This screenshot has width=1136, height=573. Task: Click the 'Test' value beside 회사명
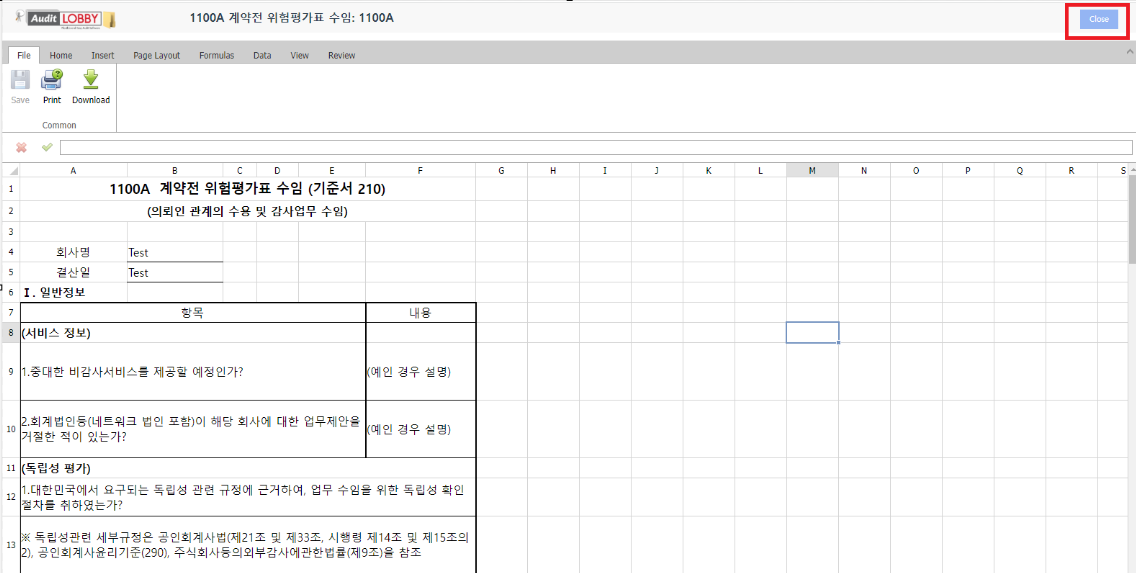[x=175, y=252]
